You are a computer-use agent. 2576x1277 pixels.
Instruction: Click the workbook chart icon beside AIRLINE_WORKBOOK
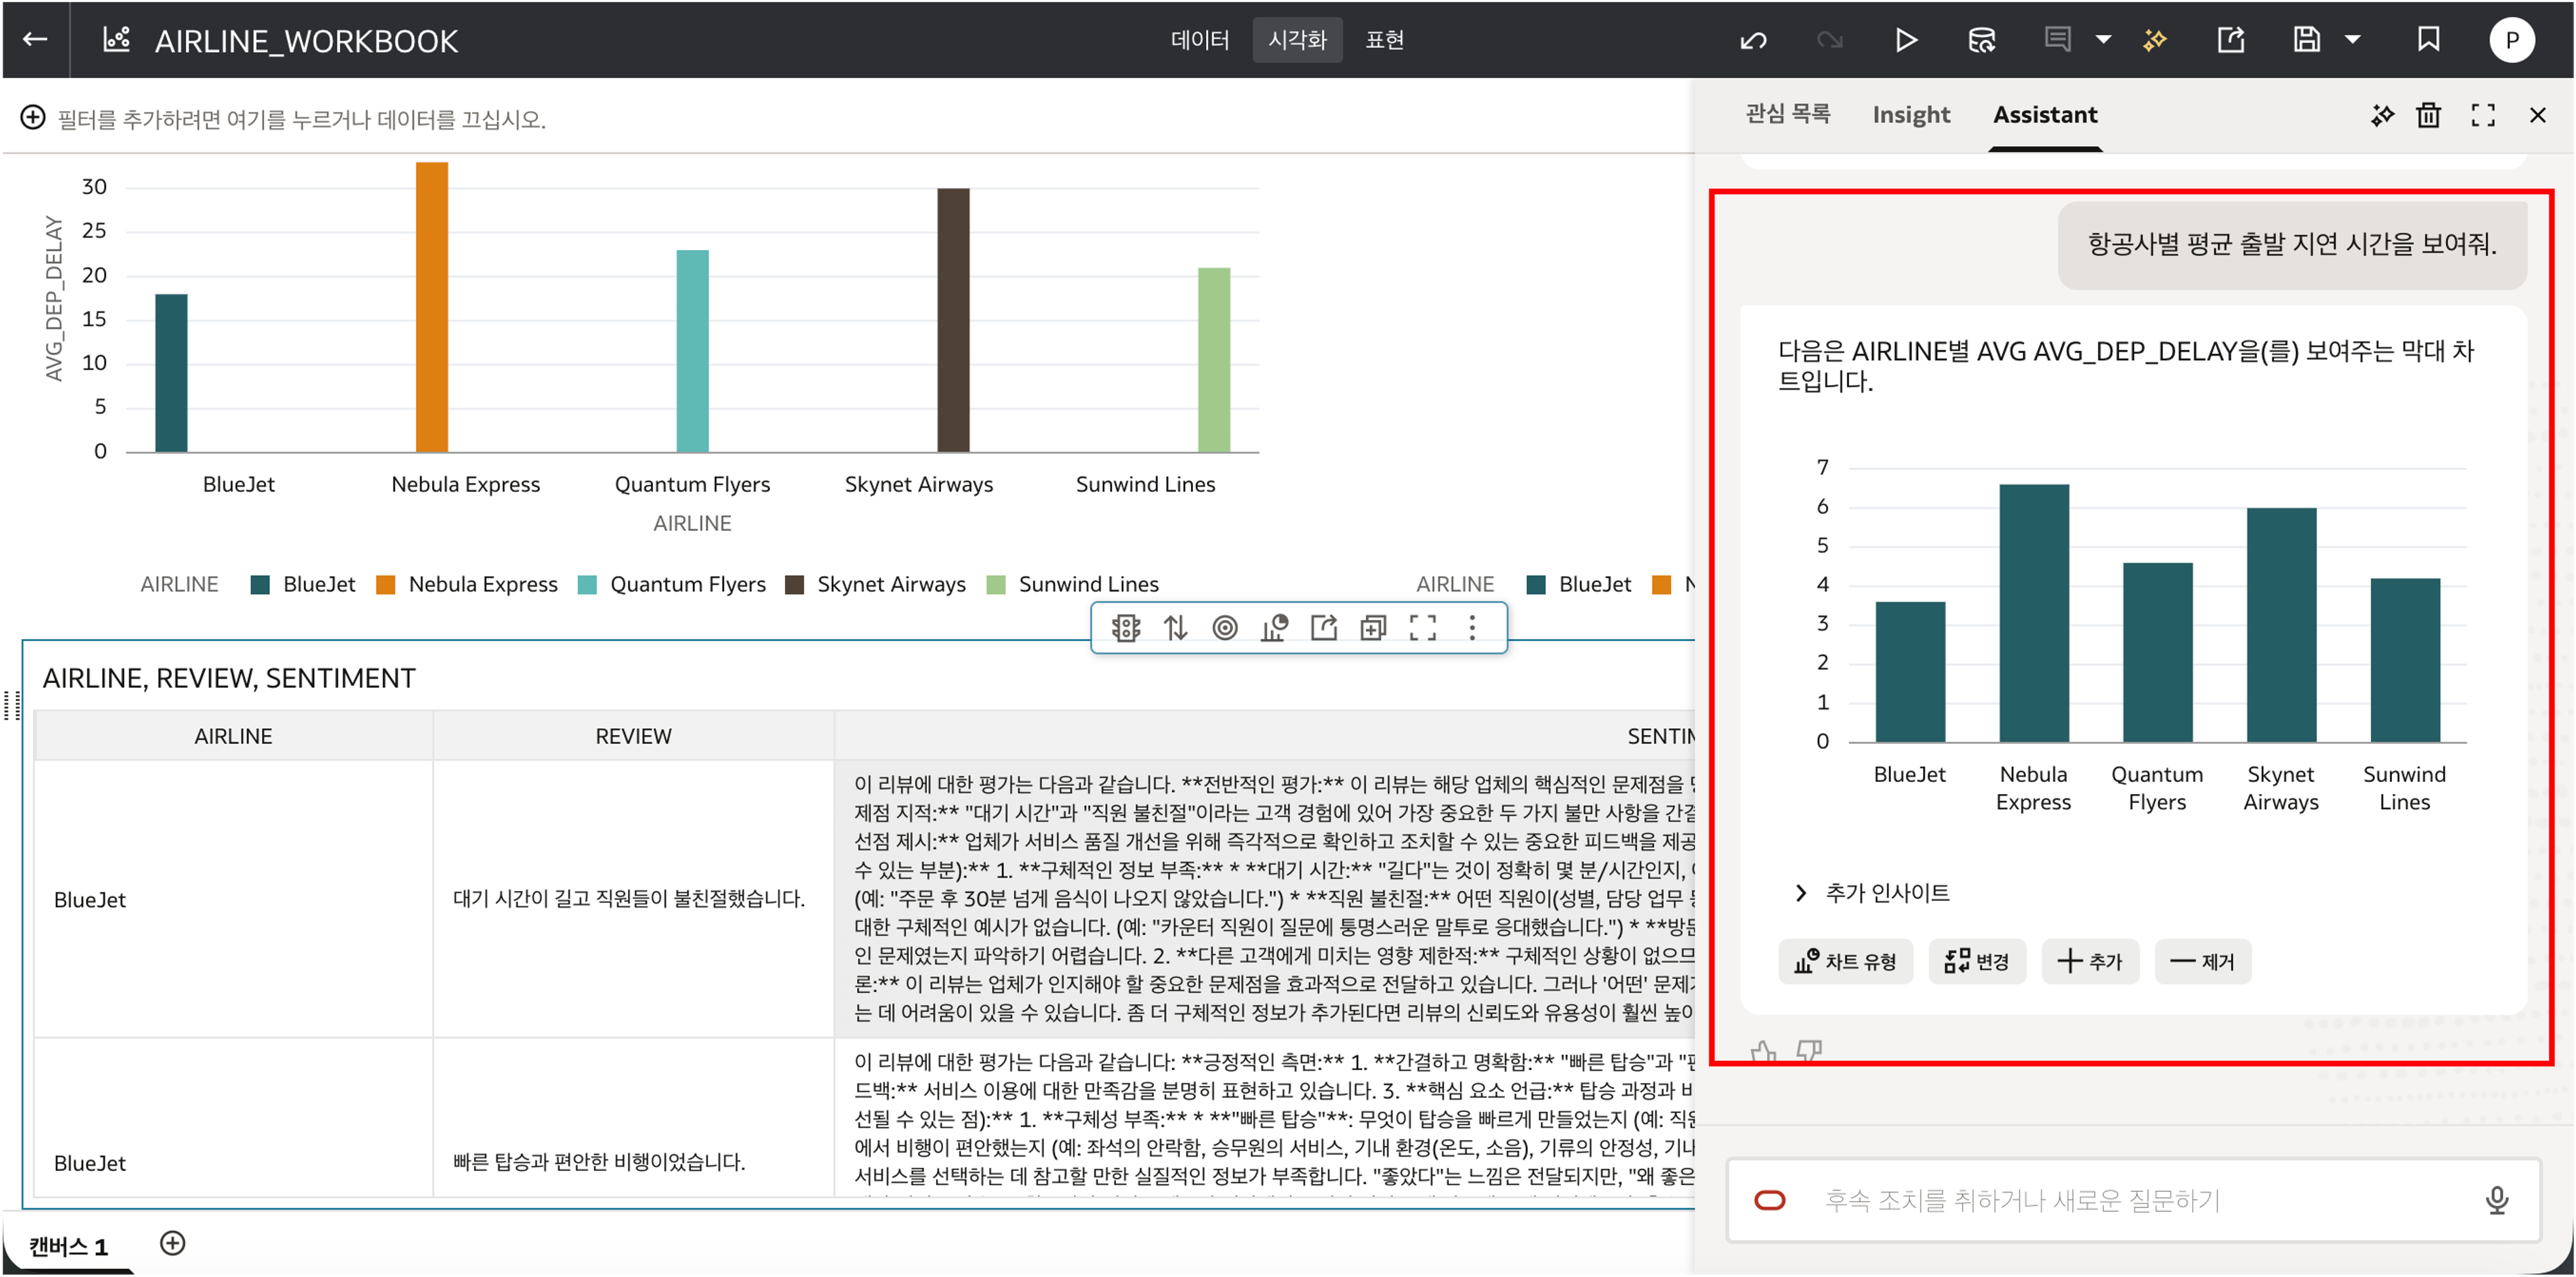(x=117, y=39)
